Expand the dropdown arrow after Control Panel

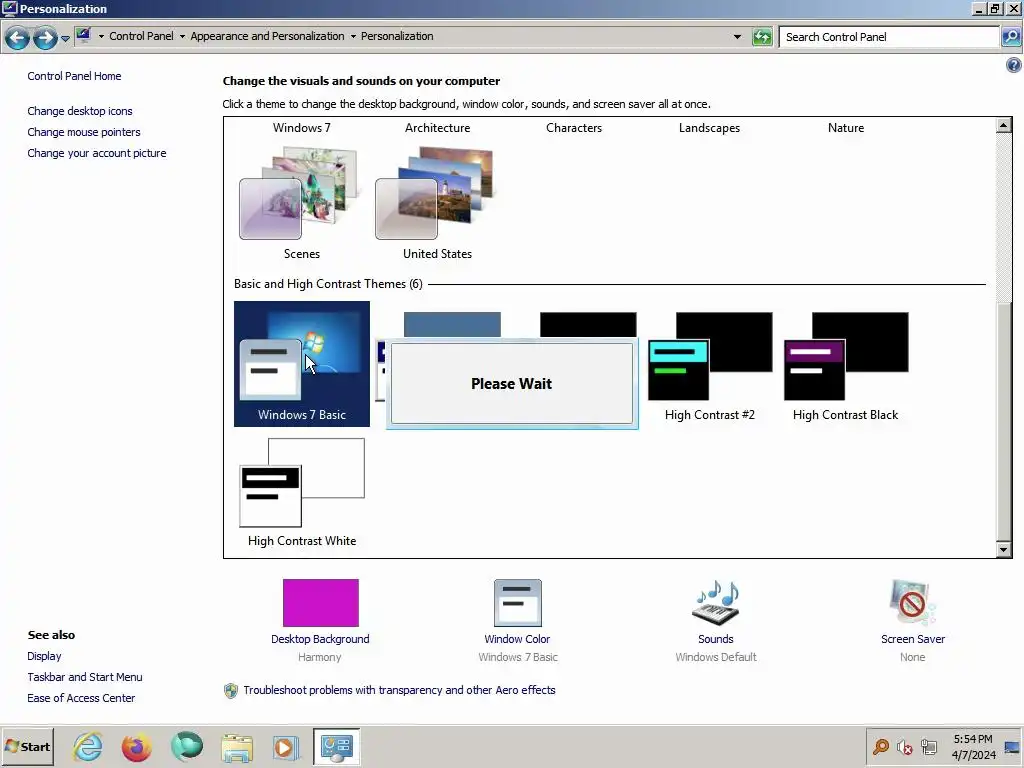click(182, 37)
